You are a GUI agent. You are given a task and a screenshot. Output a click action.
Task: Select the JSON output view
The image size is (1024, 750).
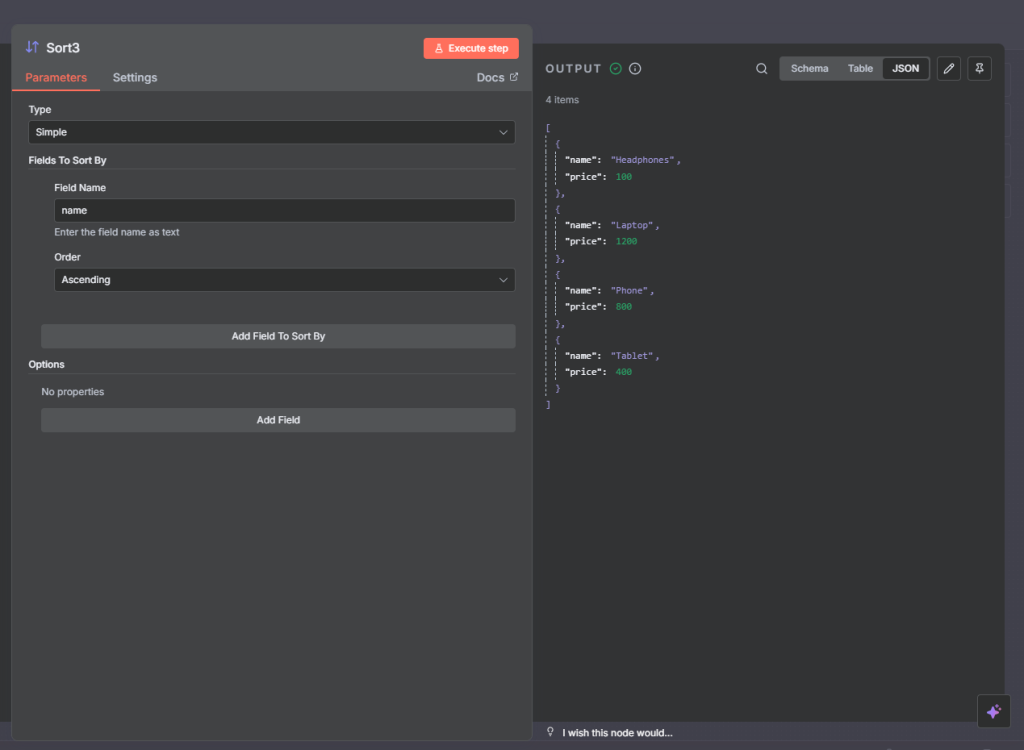point(905,69)
